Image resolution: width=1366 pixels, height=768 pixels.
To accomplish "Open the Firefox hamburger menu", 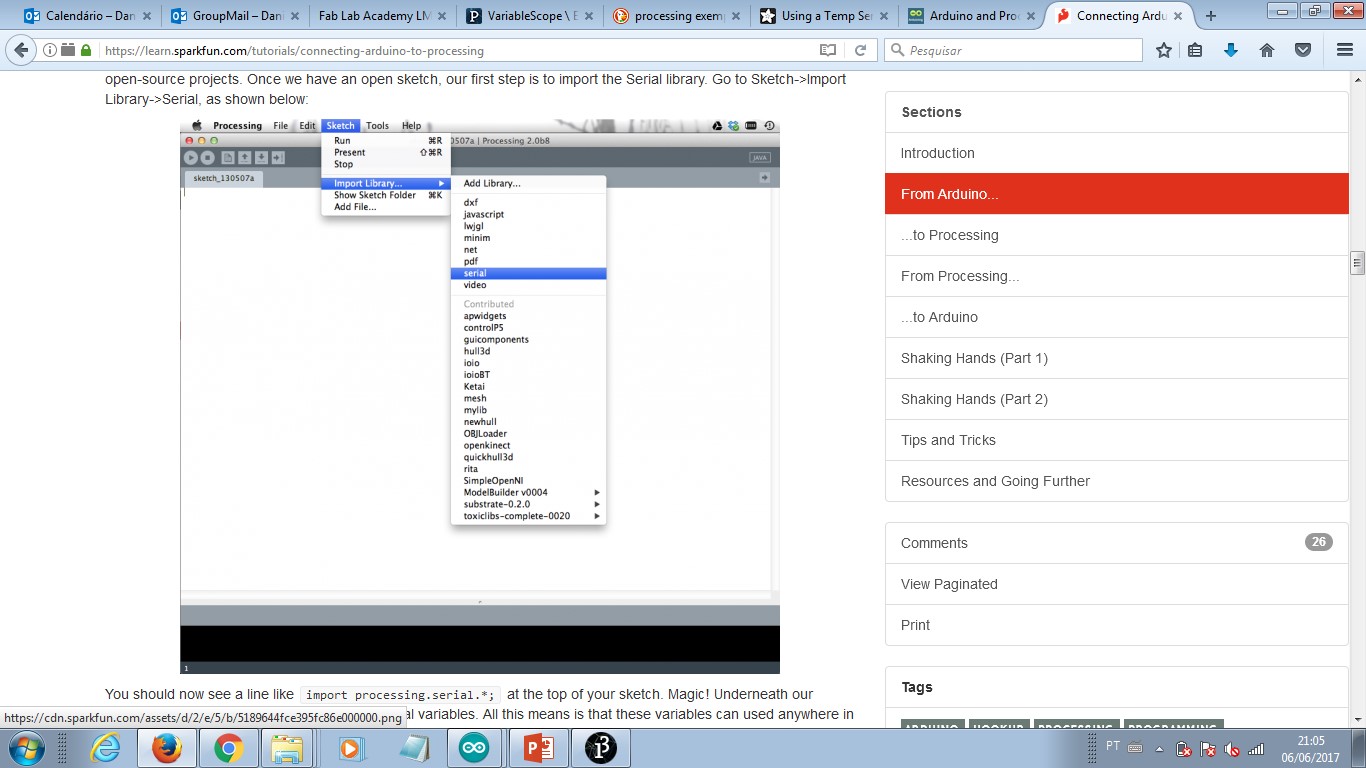I will click(1343, 50).
